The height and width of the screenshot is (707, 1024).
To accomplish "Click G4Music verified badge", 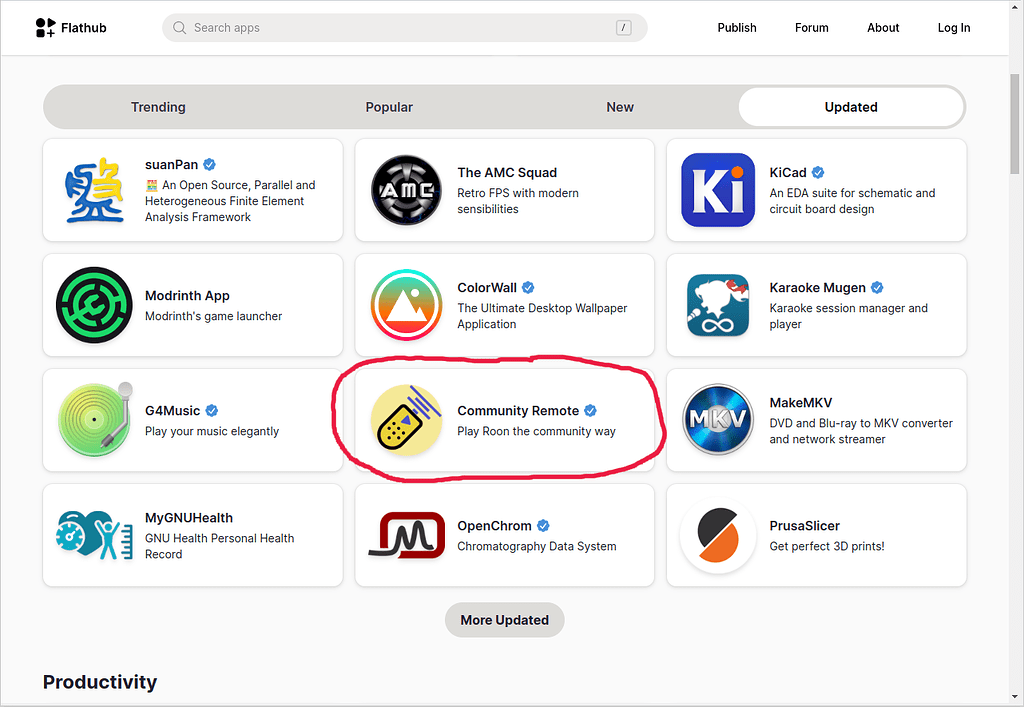I will click(212, 411).
